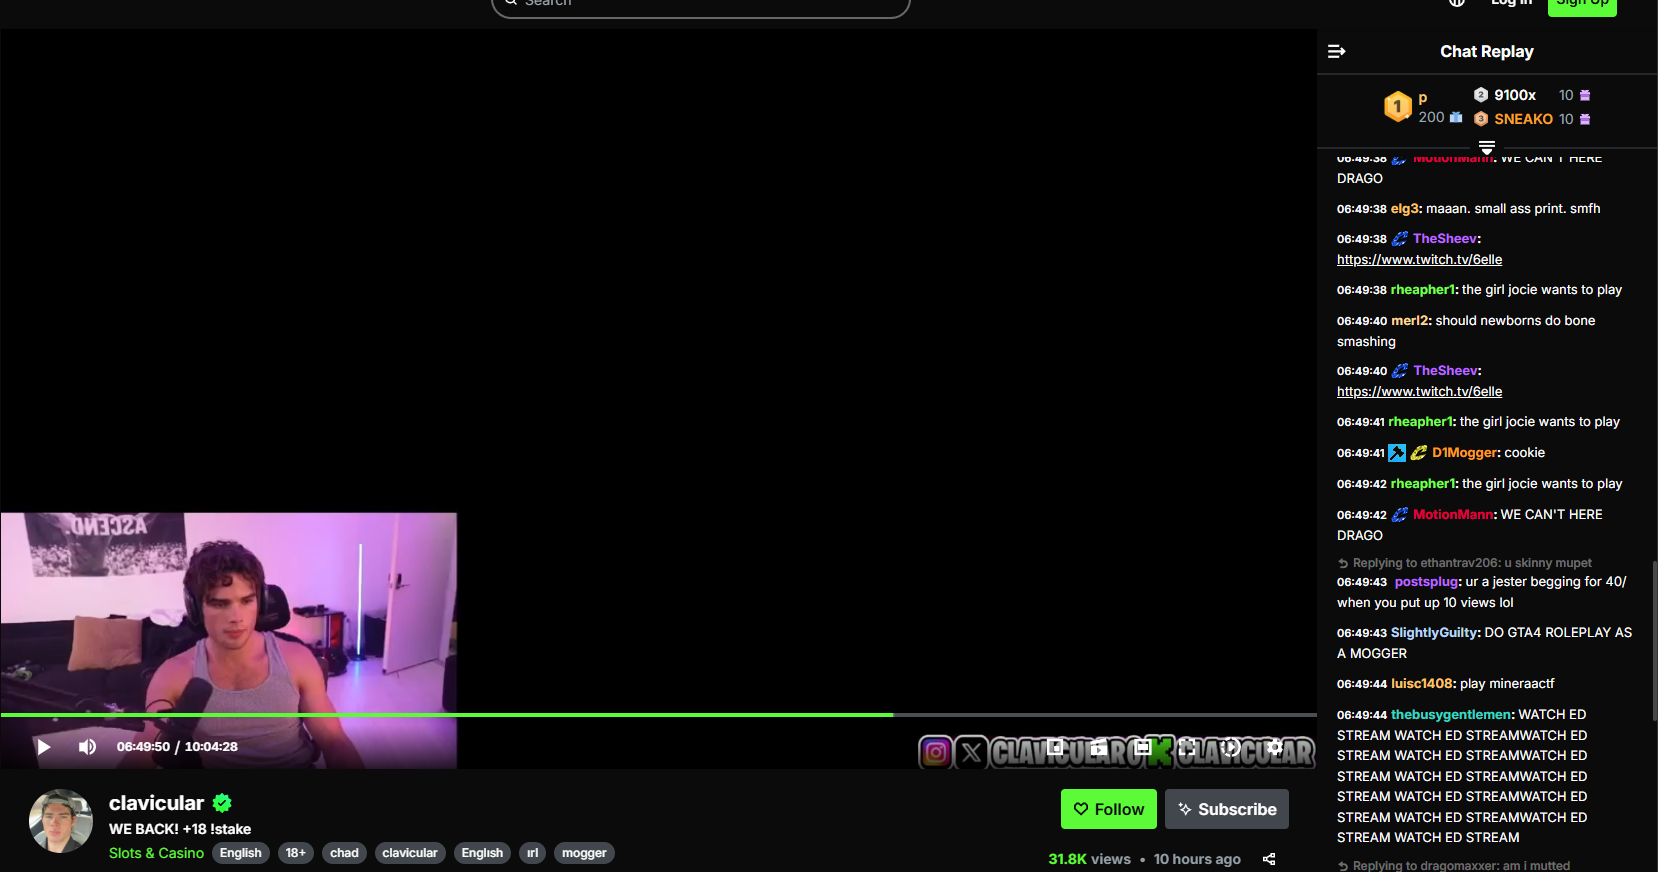Create a clip with the clip icon
The width and height of the screenshot is (1658, 872).
[x=1099, y=747]
